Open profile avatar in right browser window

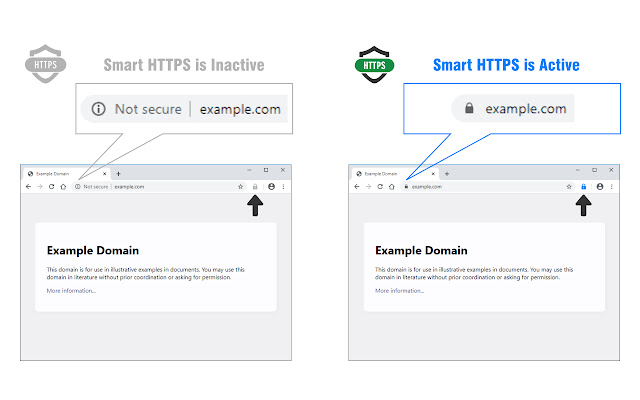point(600,187)
